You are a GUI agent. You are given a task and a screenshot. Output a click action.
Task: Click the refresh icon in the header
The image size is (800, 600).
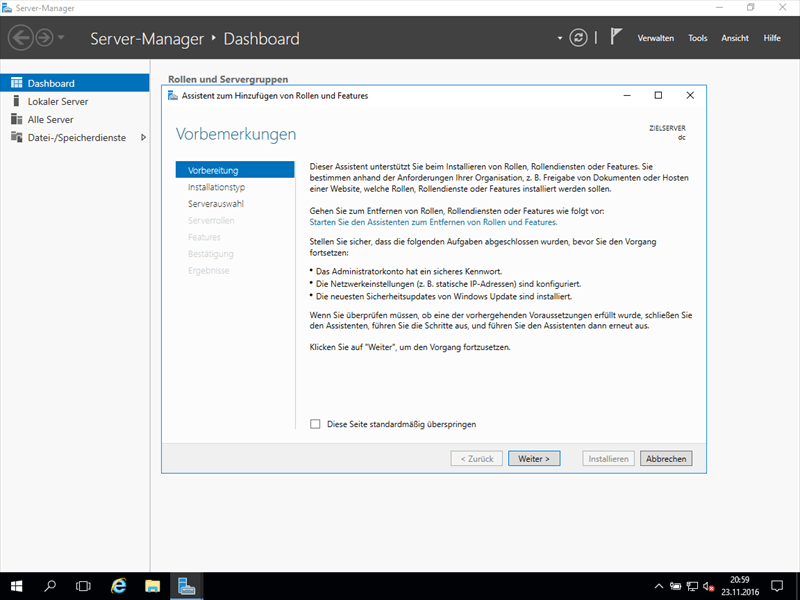click(x=578, y=38)
